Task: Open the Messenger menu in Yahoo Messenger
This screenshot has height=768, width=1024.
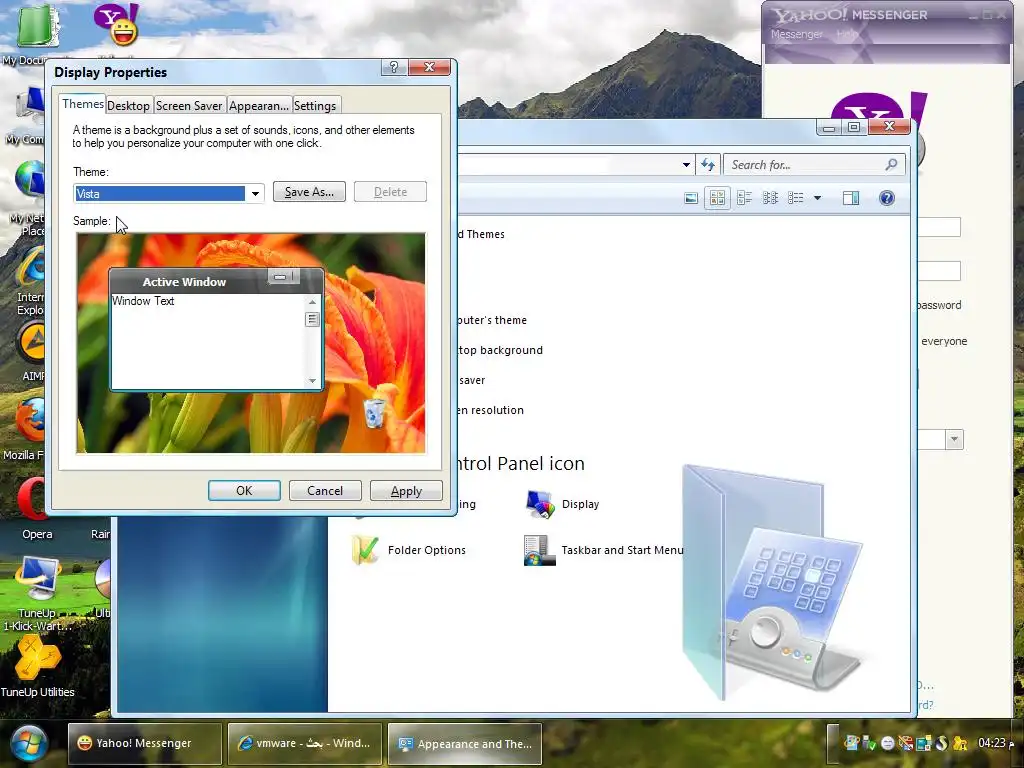Action: coord(796,34)
